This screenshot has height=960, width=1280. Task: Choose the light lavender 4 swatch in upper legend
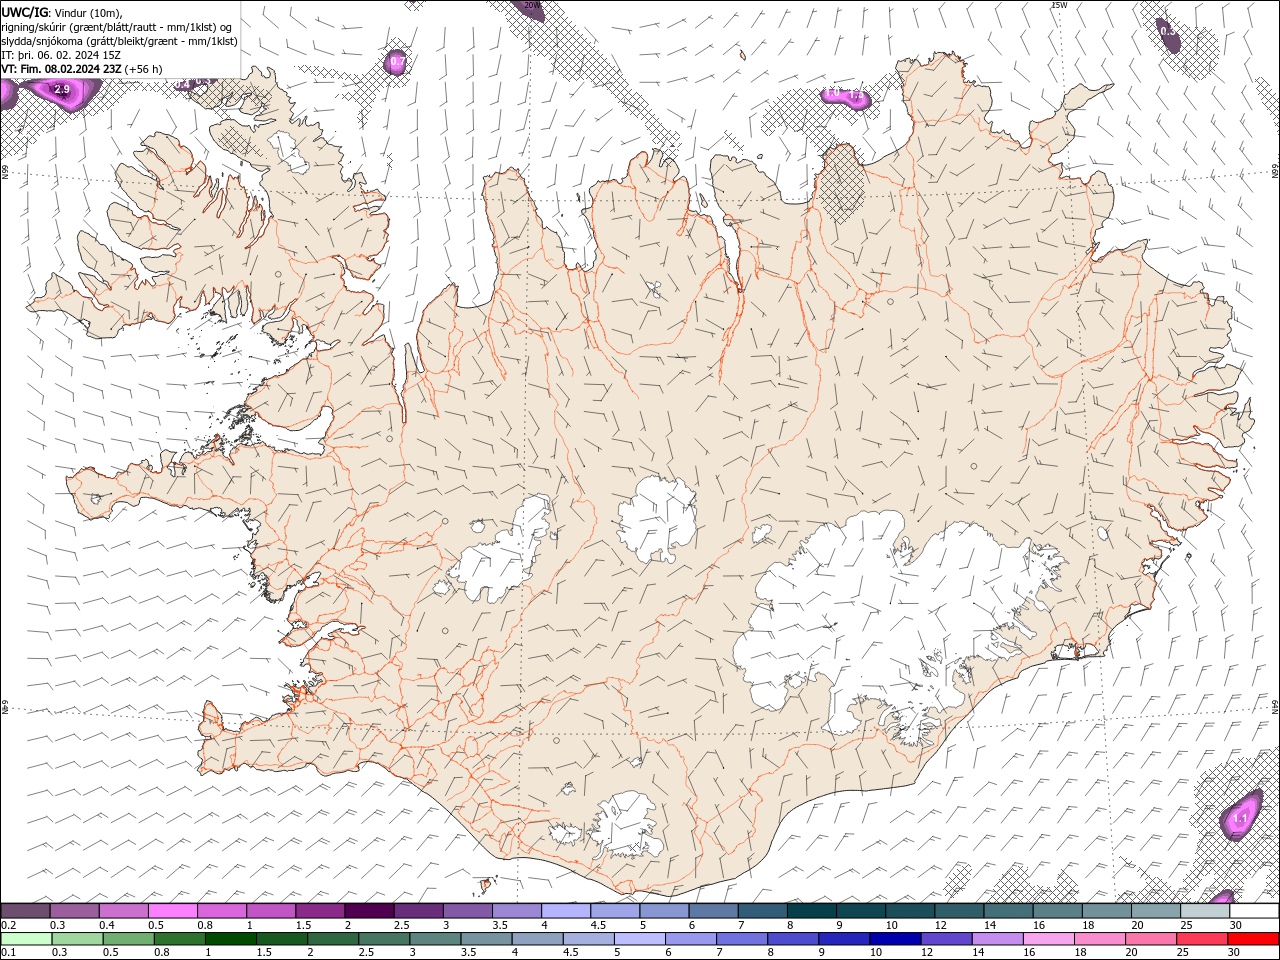[565, 911]
